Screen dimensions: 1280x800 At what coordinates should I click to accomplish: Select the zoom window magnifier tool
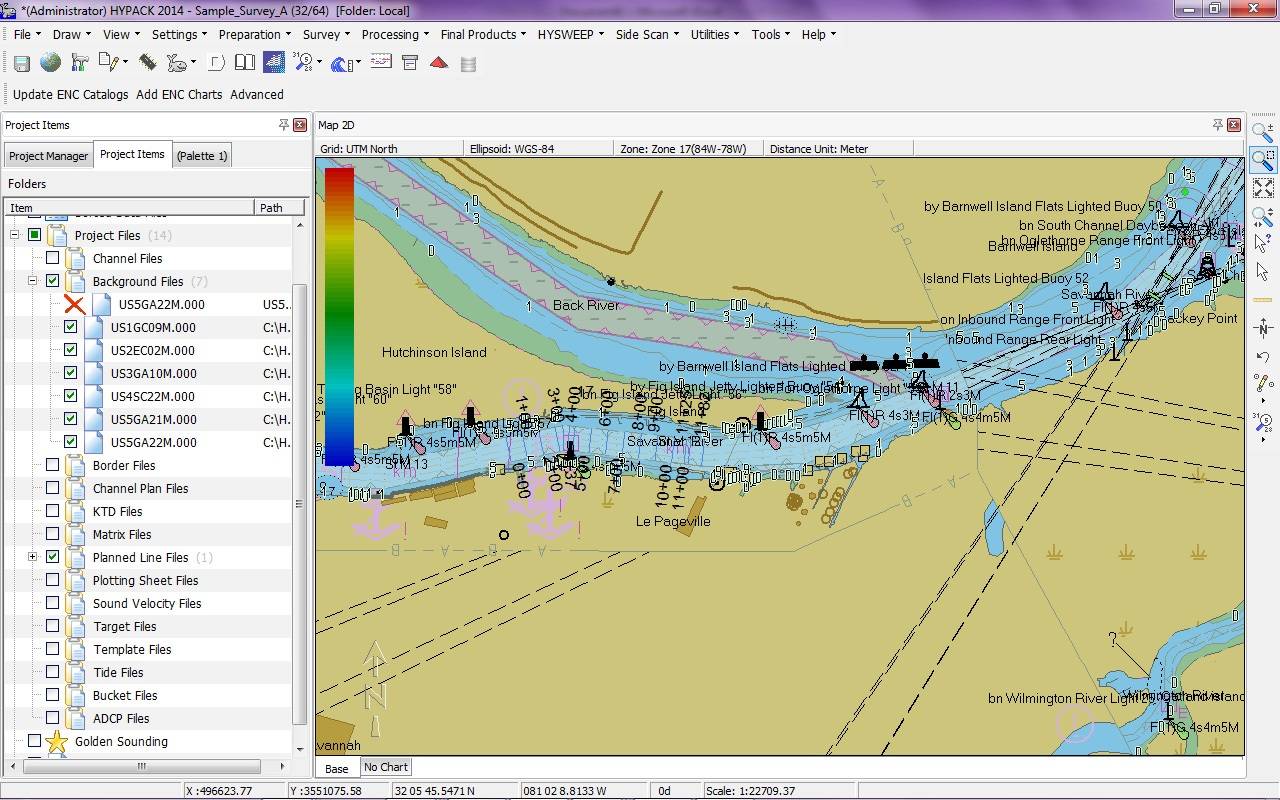coord(1262,159)
